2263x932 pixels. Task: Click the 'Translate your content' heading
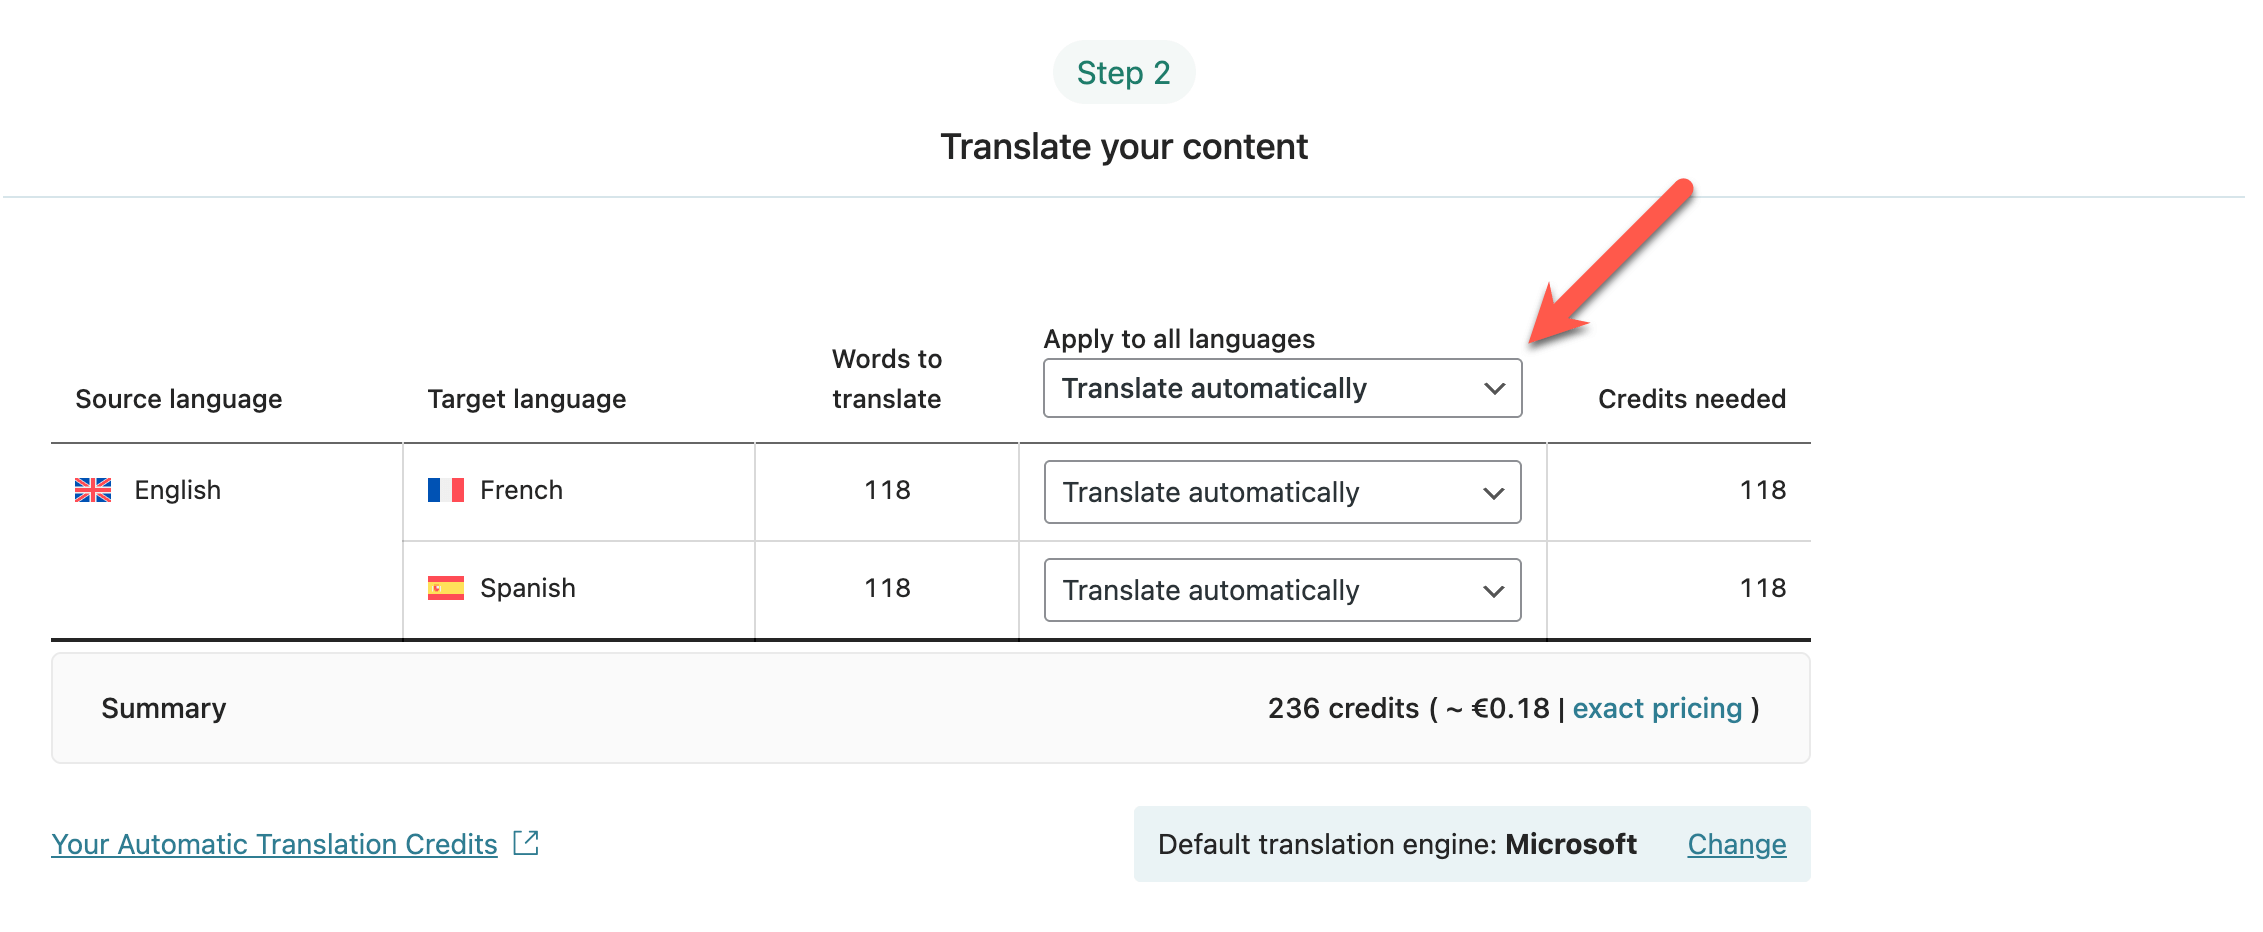[1124, 147]
